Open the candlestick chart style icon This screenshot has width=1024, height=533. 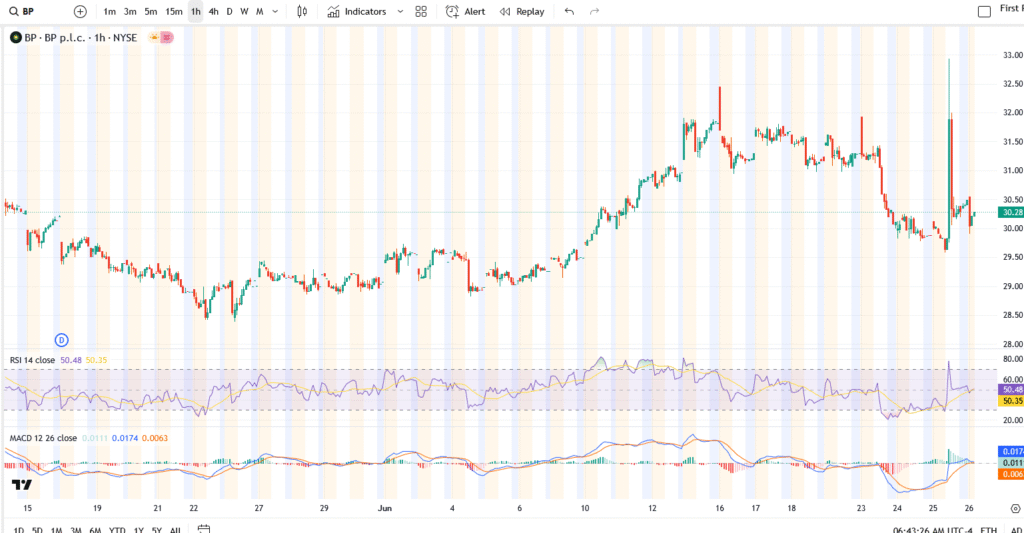[x=302, y=12]
